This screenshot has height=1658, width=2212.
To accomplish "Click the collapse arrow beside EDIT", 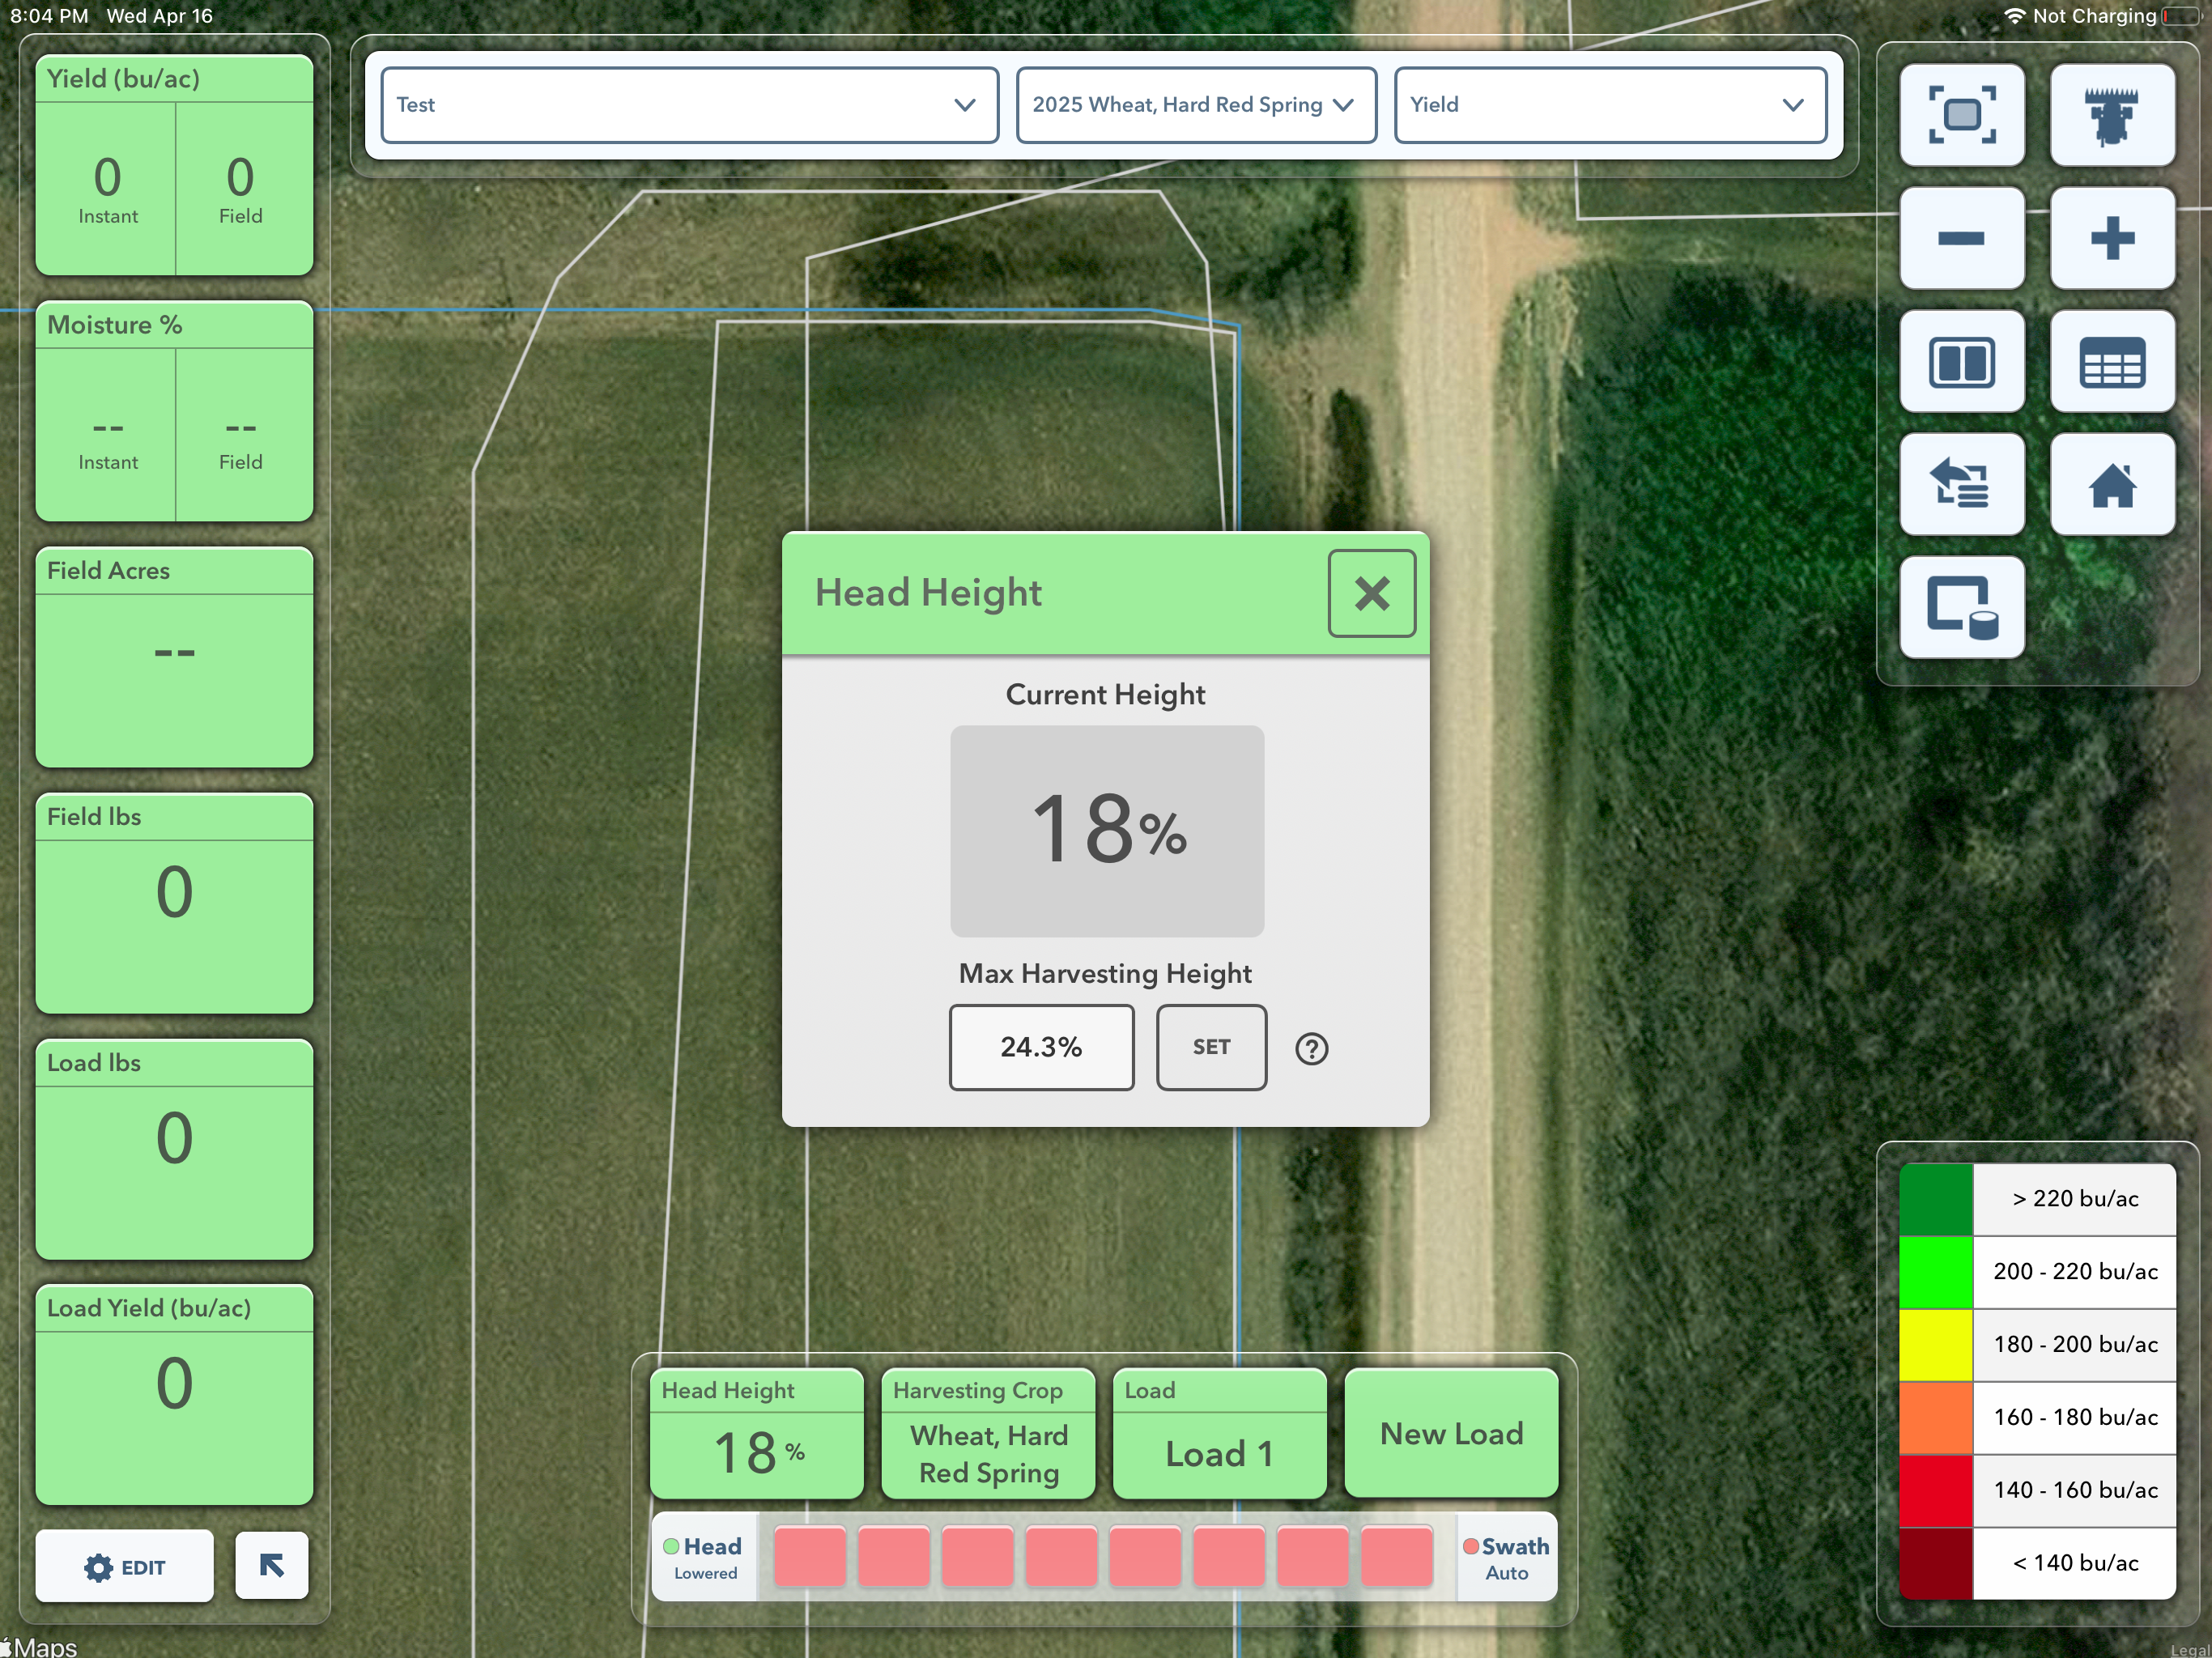I will click(x=271, y=1565).
